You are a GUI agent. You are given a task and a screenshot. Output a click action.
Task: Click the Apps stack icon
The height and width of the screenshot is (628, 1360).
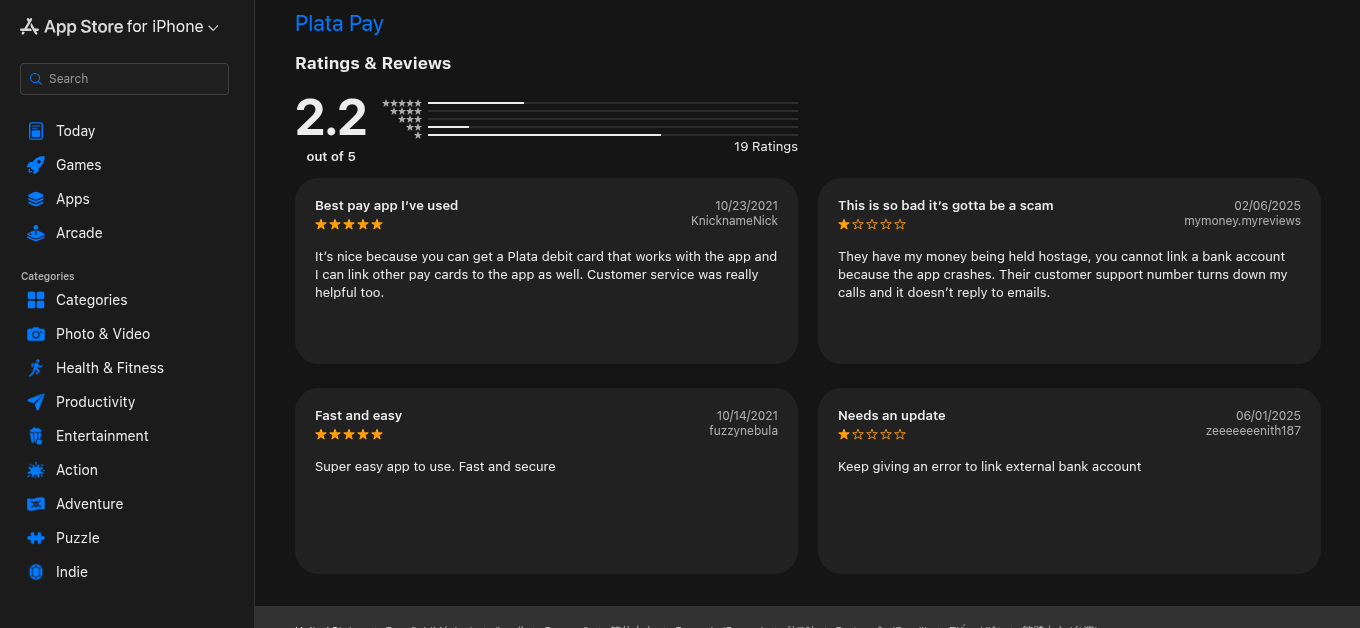tap(36, 199)
